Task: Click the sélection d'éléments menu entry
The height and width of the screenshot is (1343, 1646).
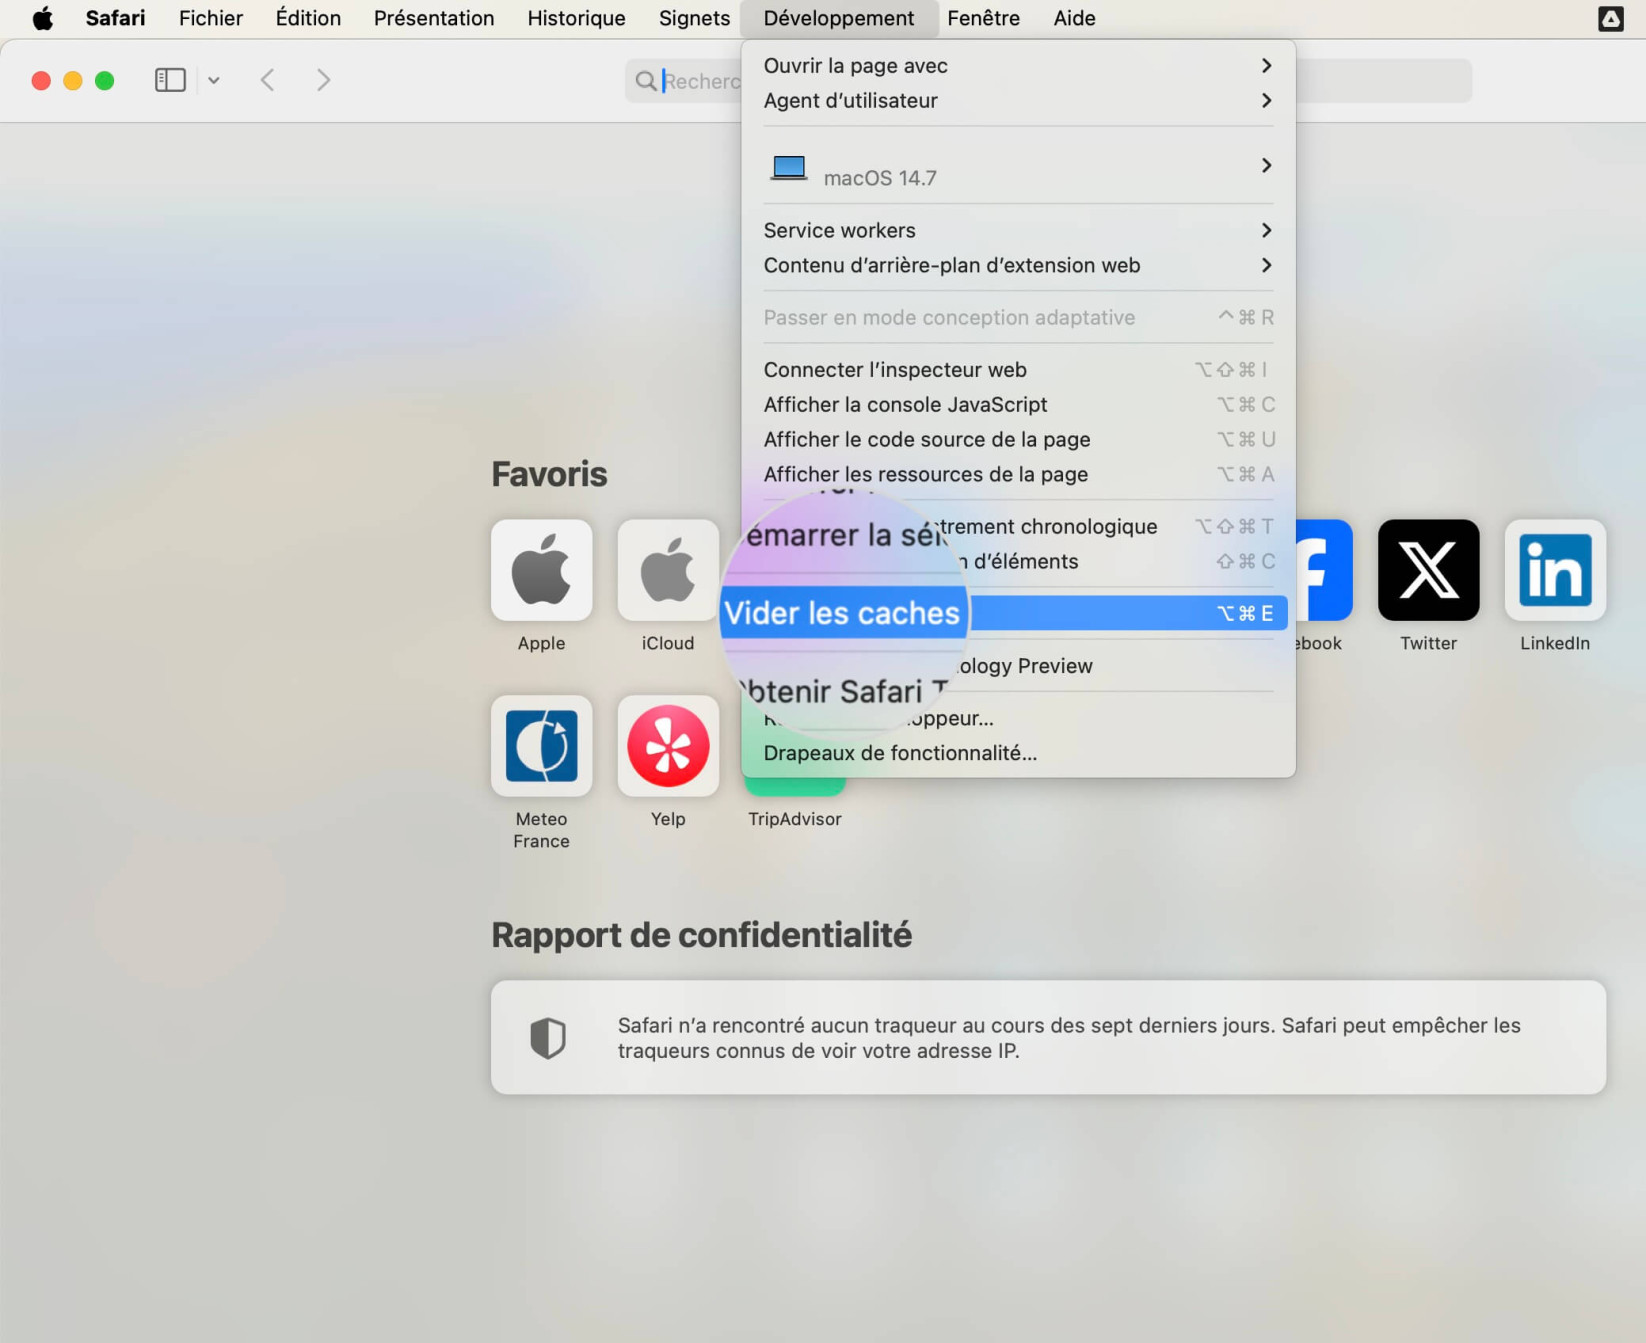Action: tap(1018, 561)
